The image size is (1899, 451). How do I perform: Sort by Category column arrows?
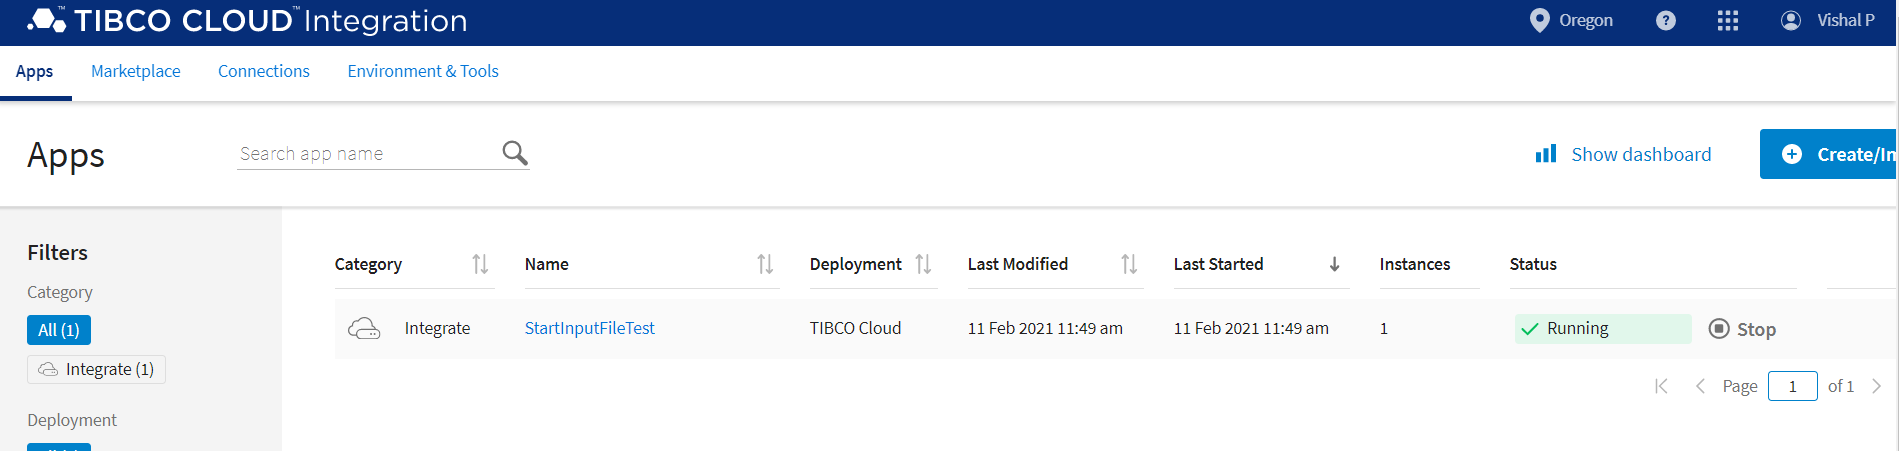[480, 264]
